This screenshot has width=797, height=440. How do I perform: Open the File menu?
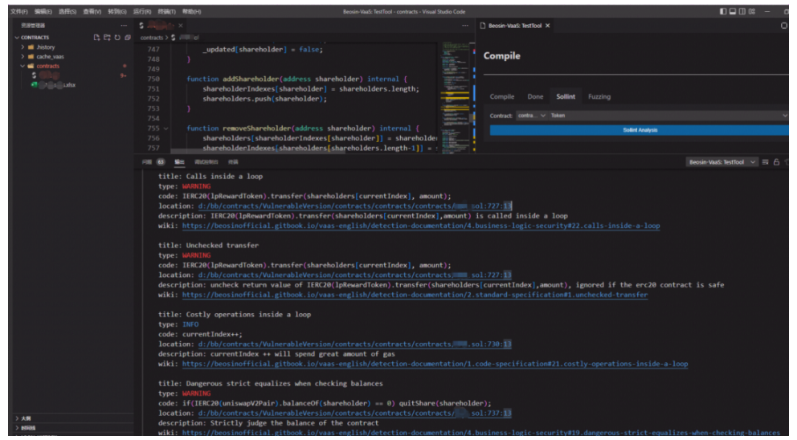coord(19,11)
